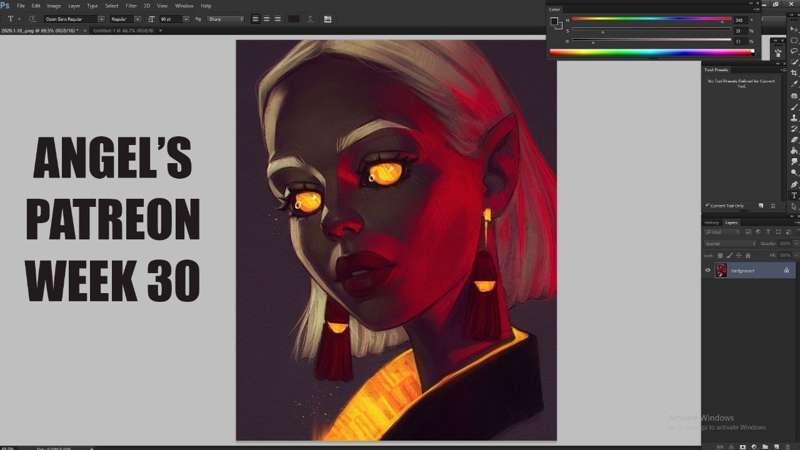This screenshot has width=800, height=450.
Task: Toggle the Current Tool Only checkbox
Action: pos(707,206)
